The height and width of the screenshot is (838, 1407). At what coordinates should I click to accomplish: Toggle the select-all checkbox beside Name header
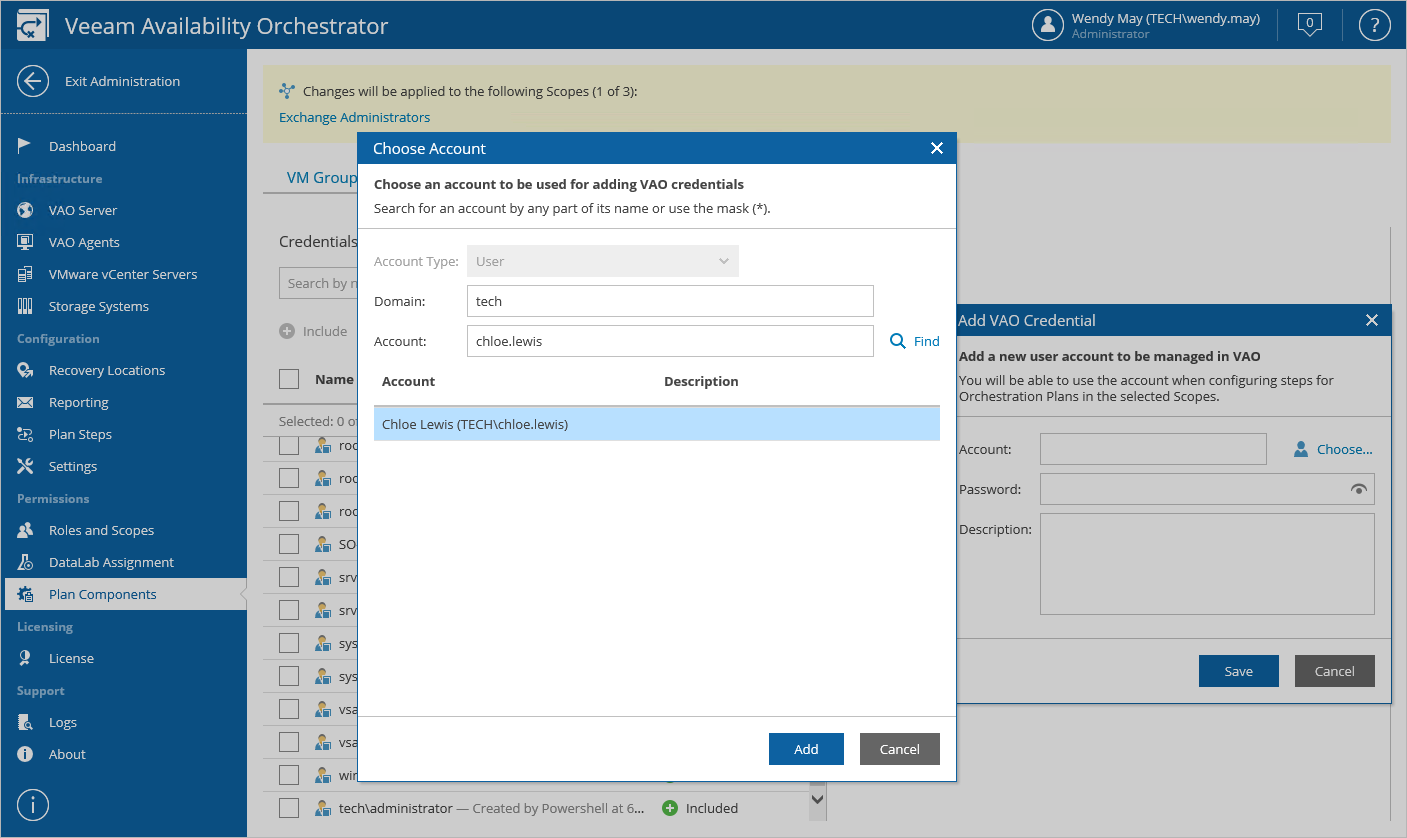click(x=289, y=379)
